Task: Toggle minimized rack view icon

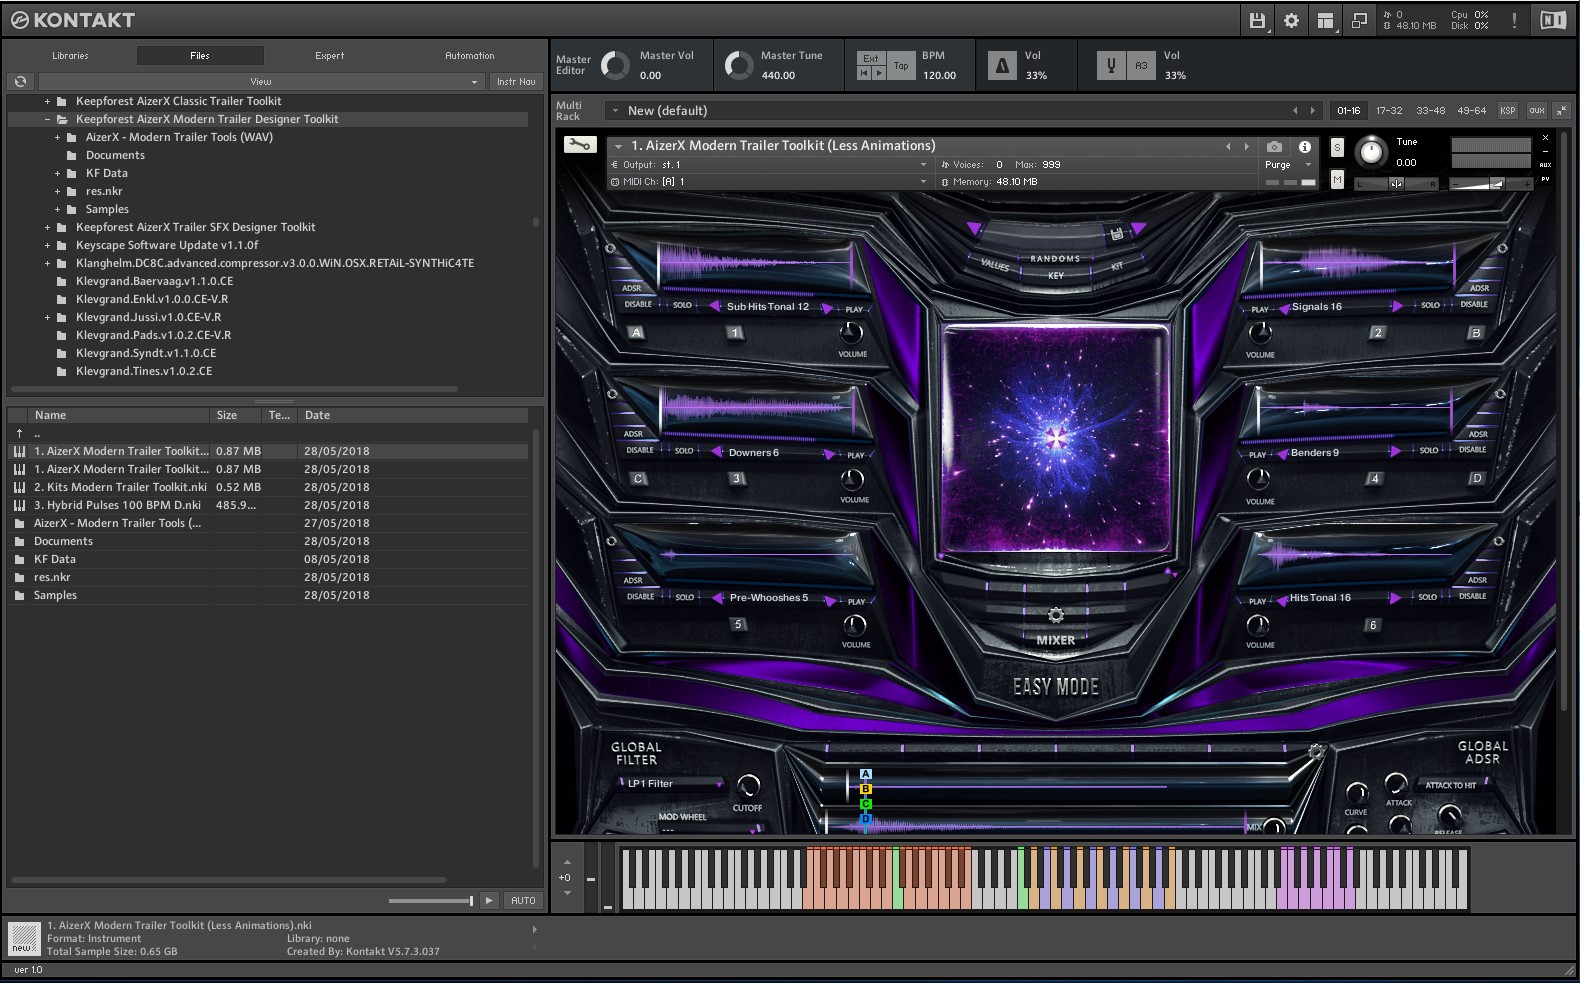Action: [x=1359, y=20]
